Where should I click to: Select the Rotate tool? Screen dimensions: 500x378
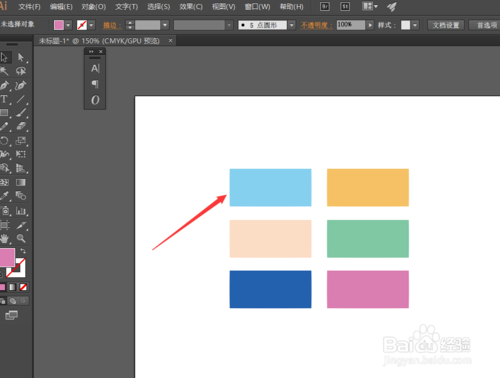4,140
